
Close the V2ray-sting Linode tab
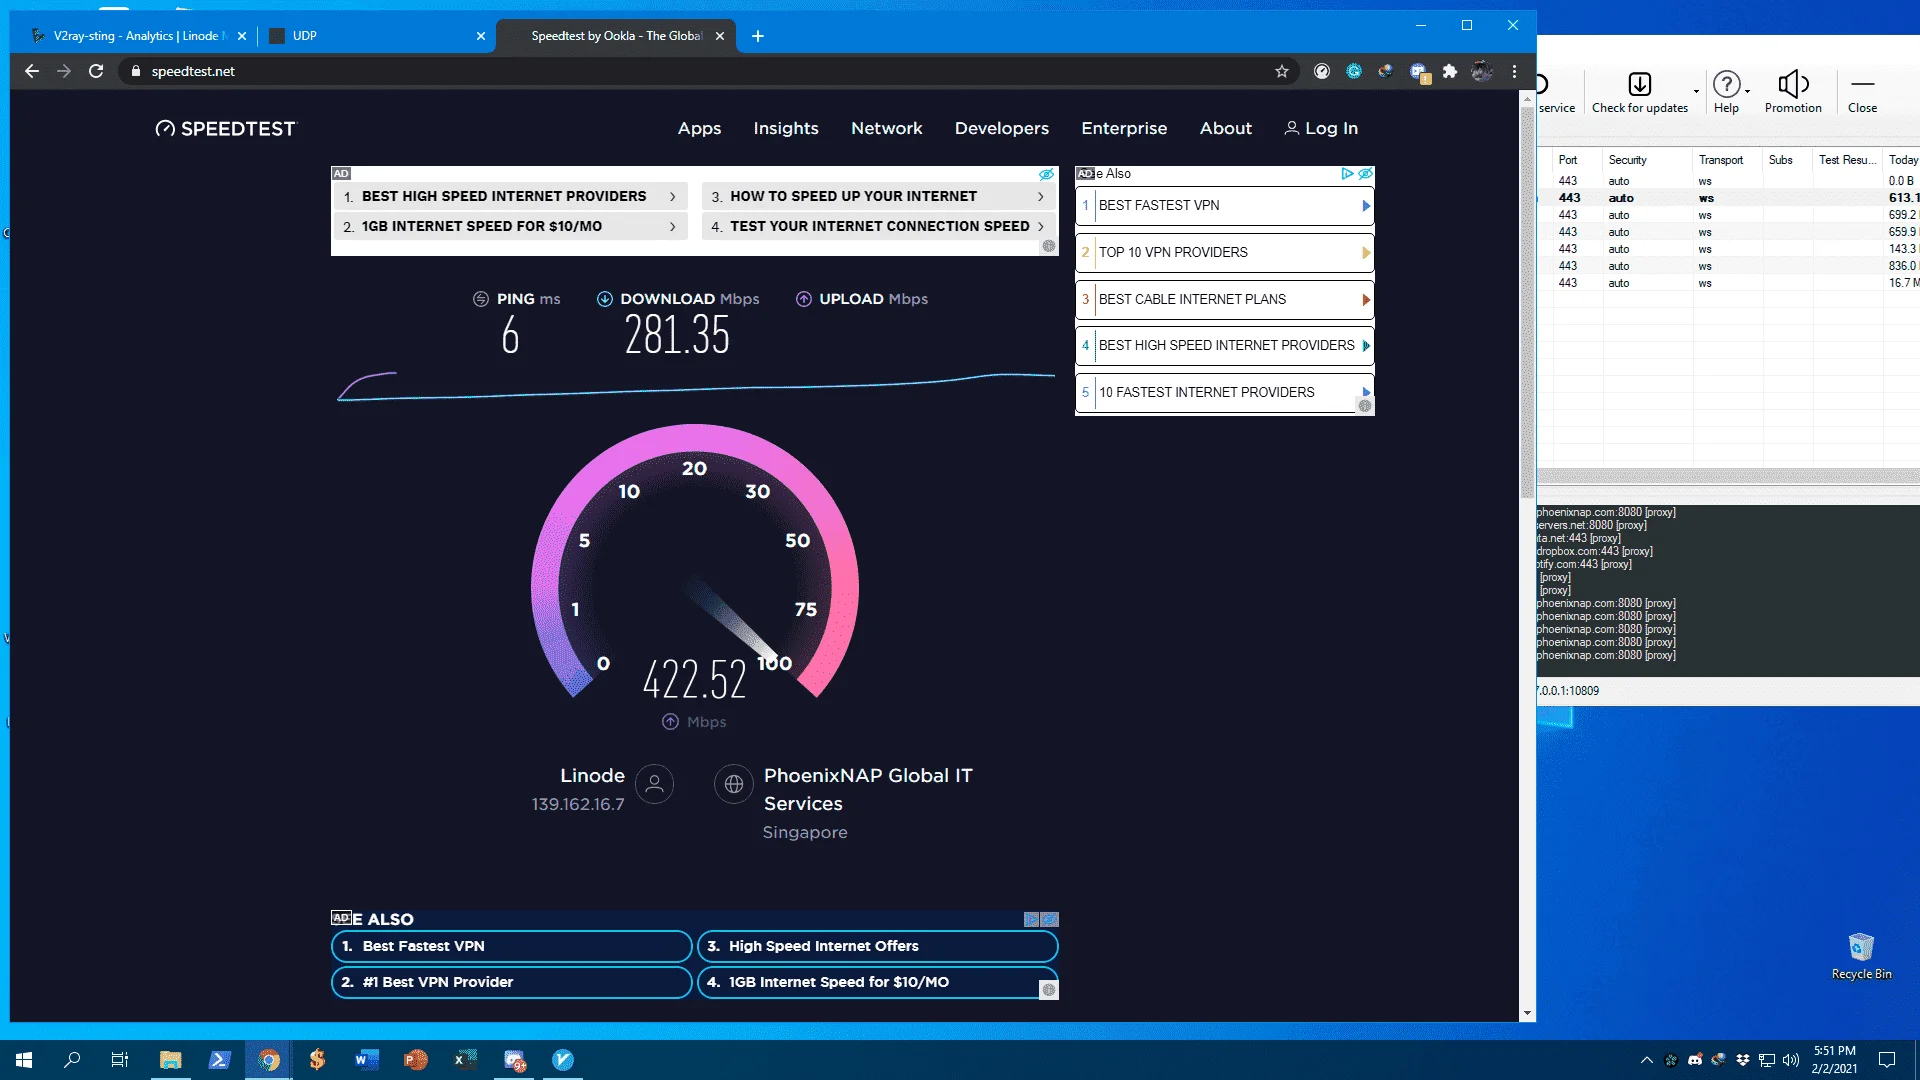242,36
